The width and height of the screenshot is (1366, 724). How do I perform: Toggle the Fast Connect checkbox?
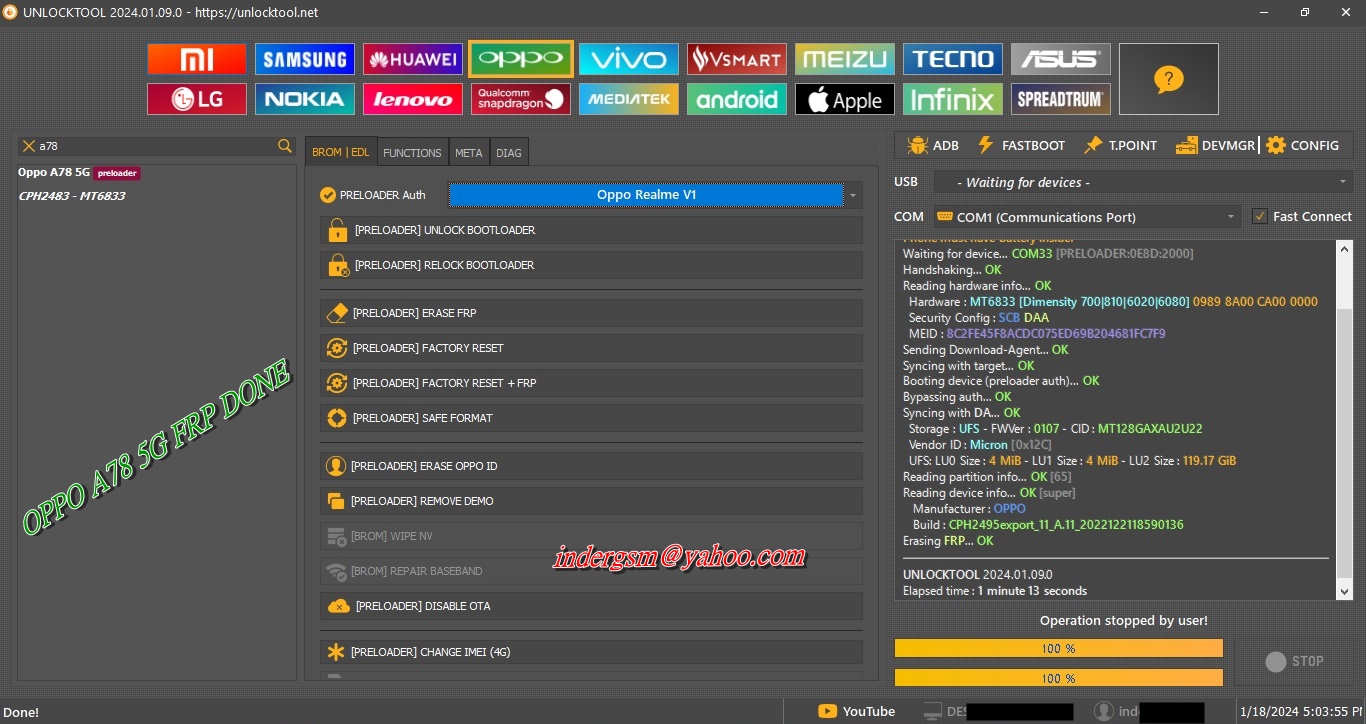(1260, 216)
